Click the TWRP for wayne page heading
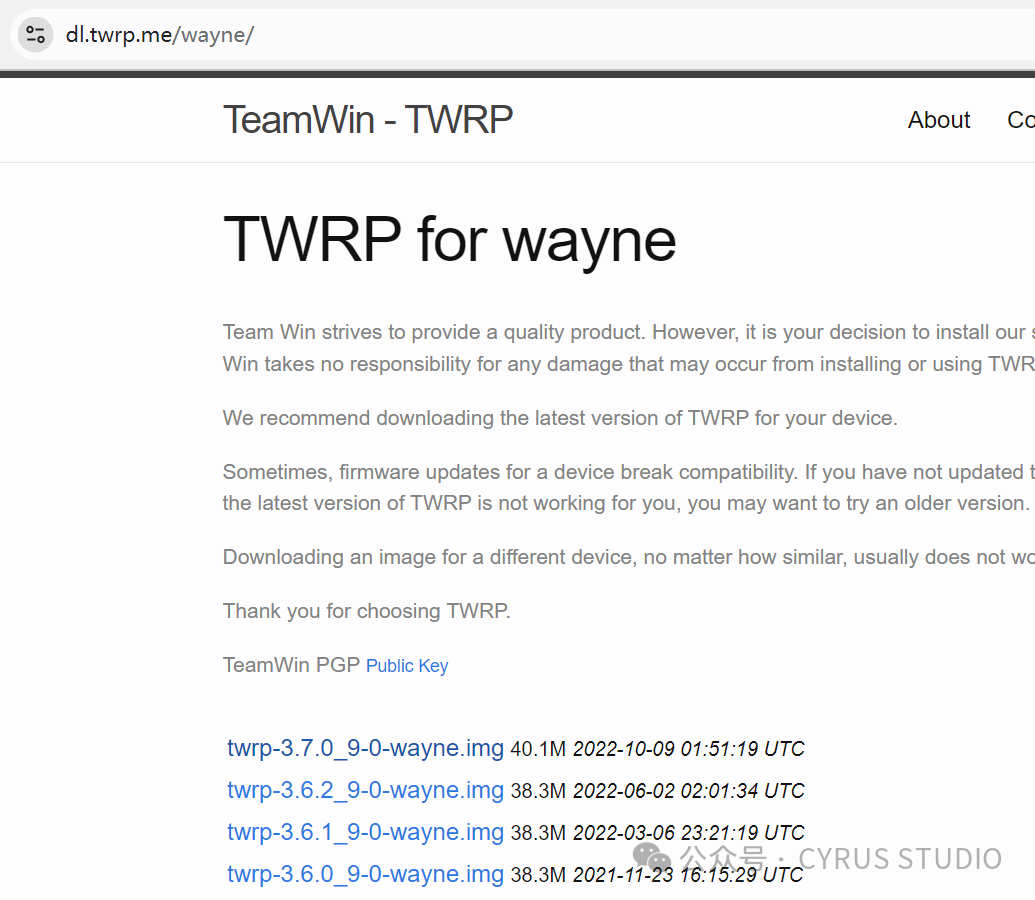 [x=450, y=240]
